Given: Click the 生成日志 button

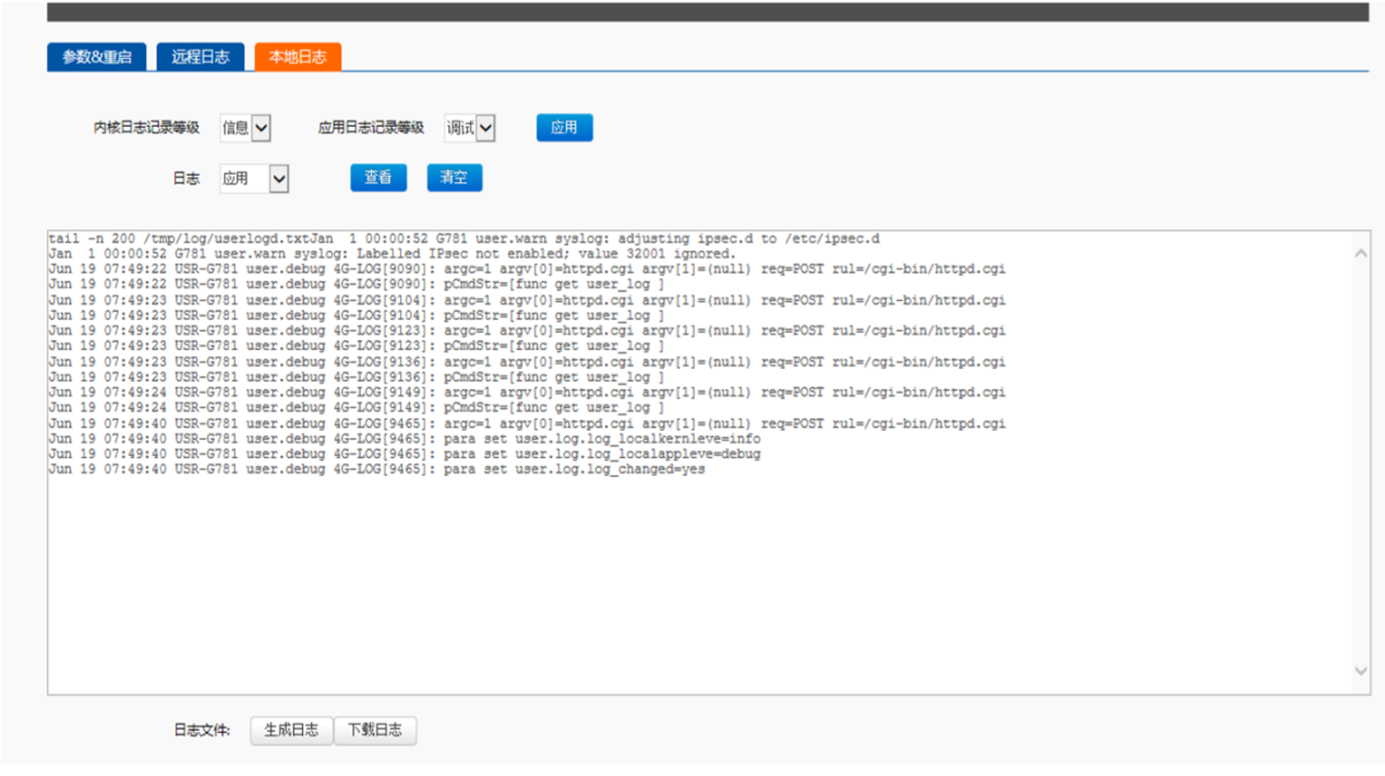Looking at the screenshot, I should (291, 730).
